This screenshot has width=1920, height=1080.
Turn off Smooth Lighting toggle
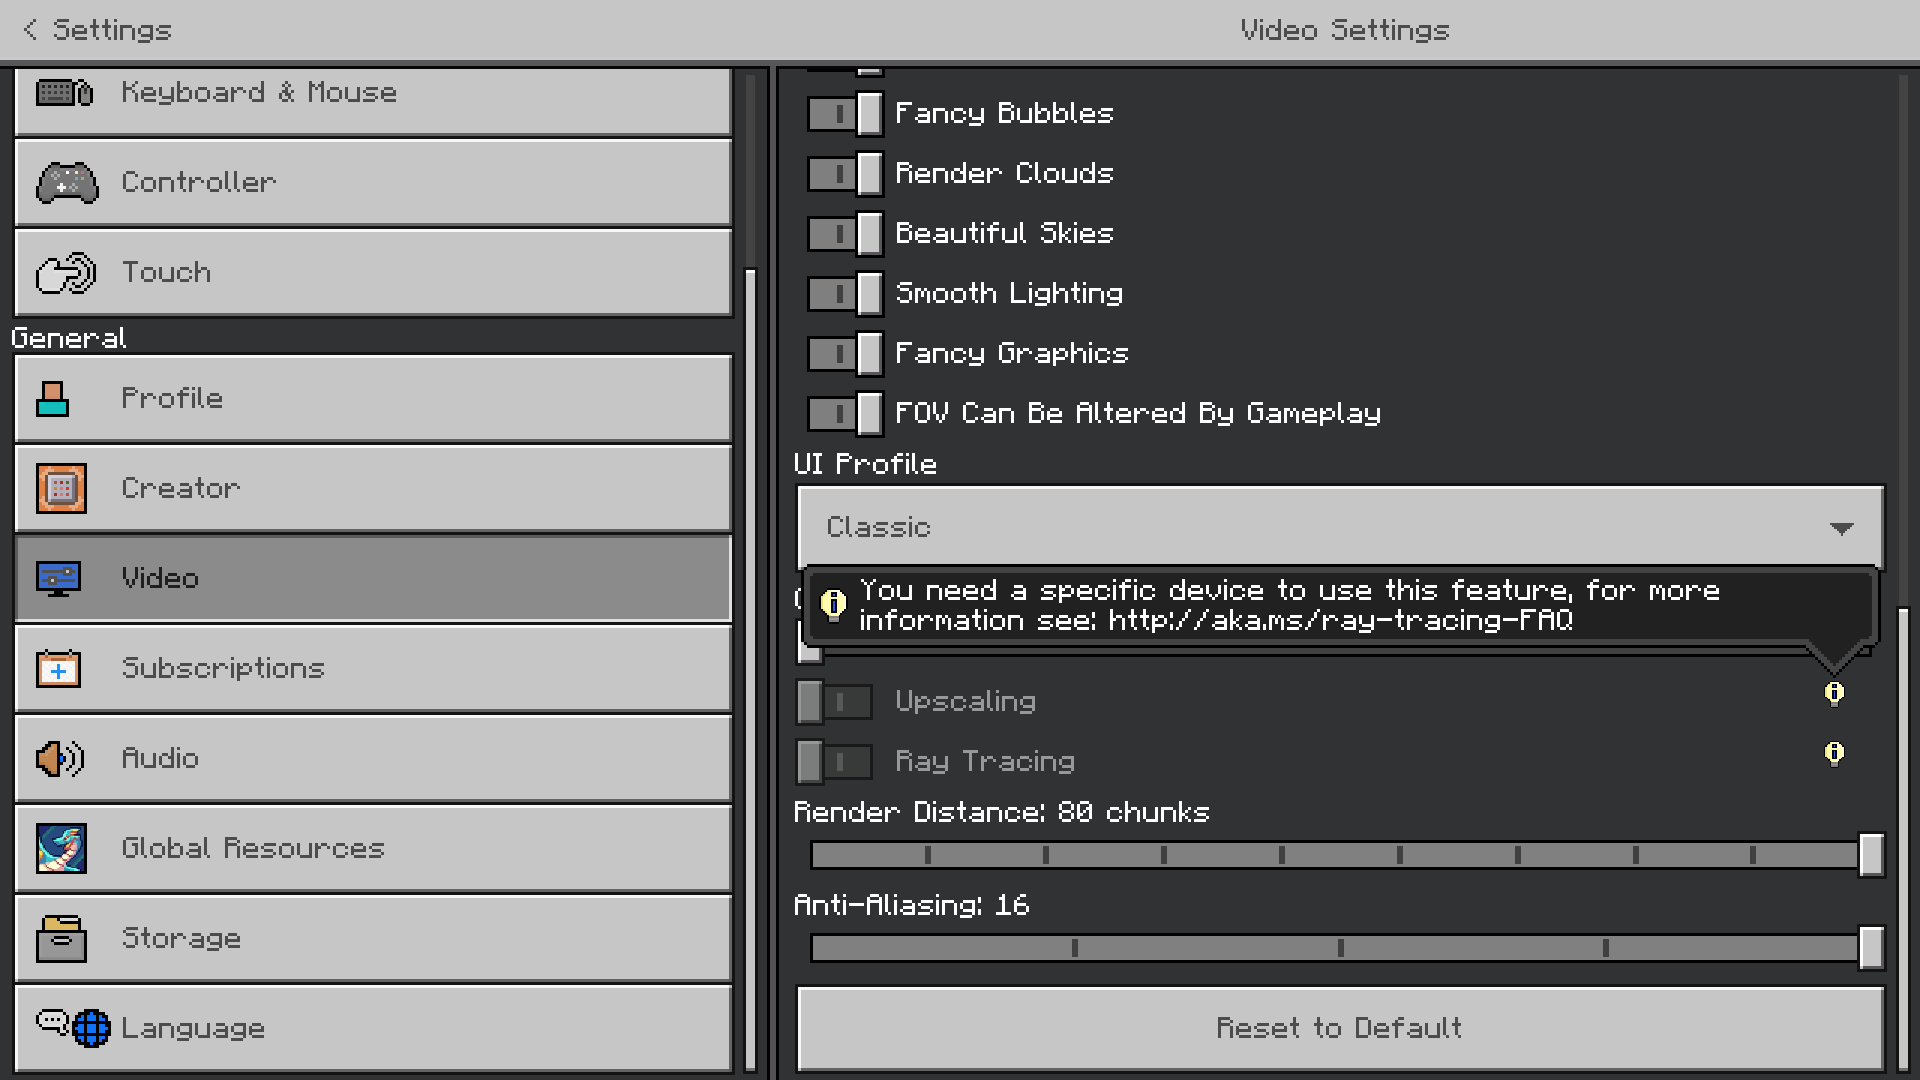(845, 294)
